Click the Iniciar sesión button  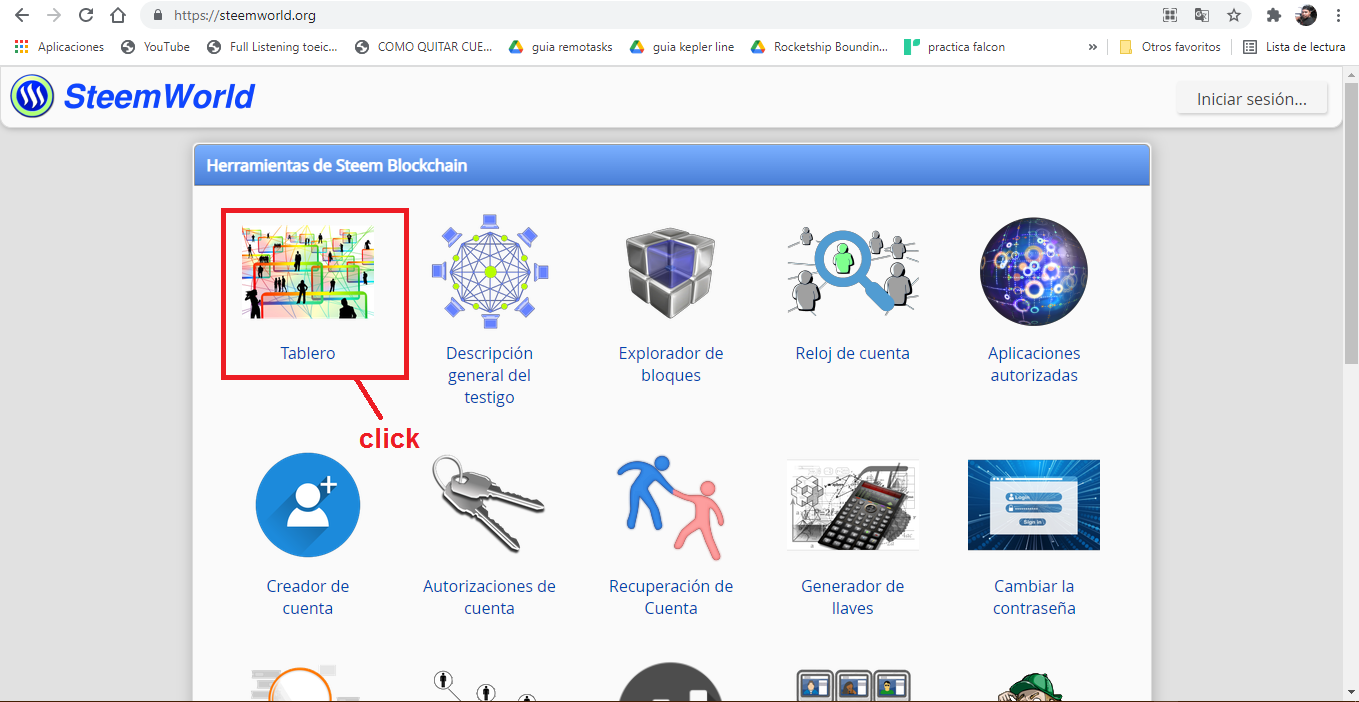1252,99
